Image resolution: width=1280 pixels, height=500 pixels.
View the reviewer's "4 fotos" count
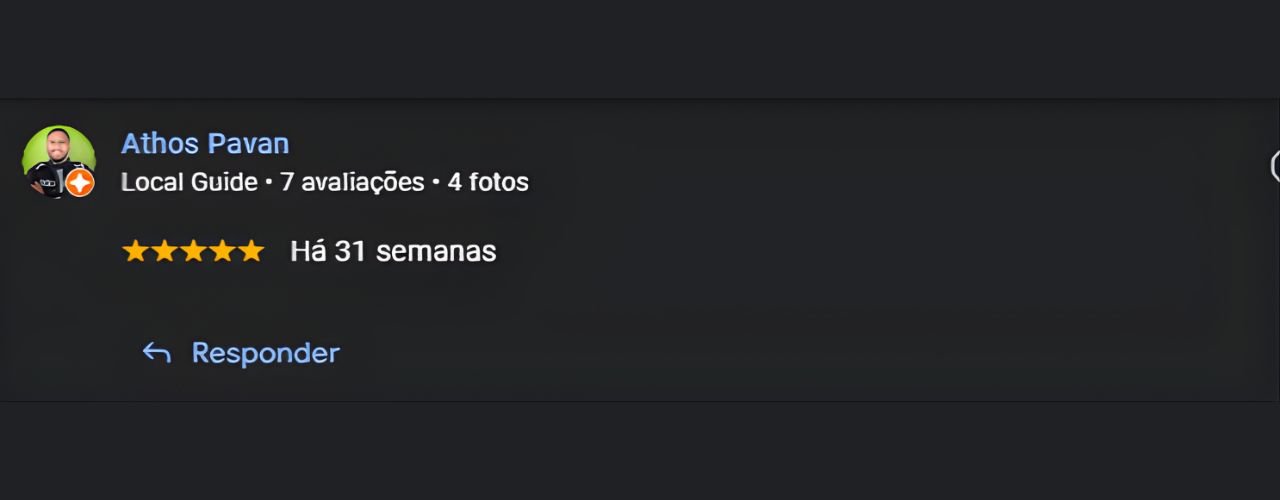tap(488, 183)
